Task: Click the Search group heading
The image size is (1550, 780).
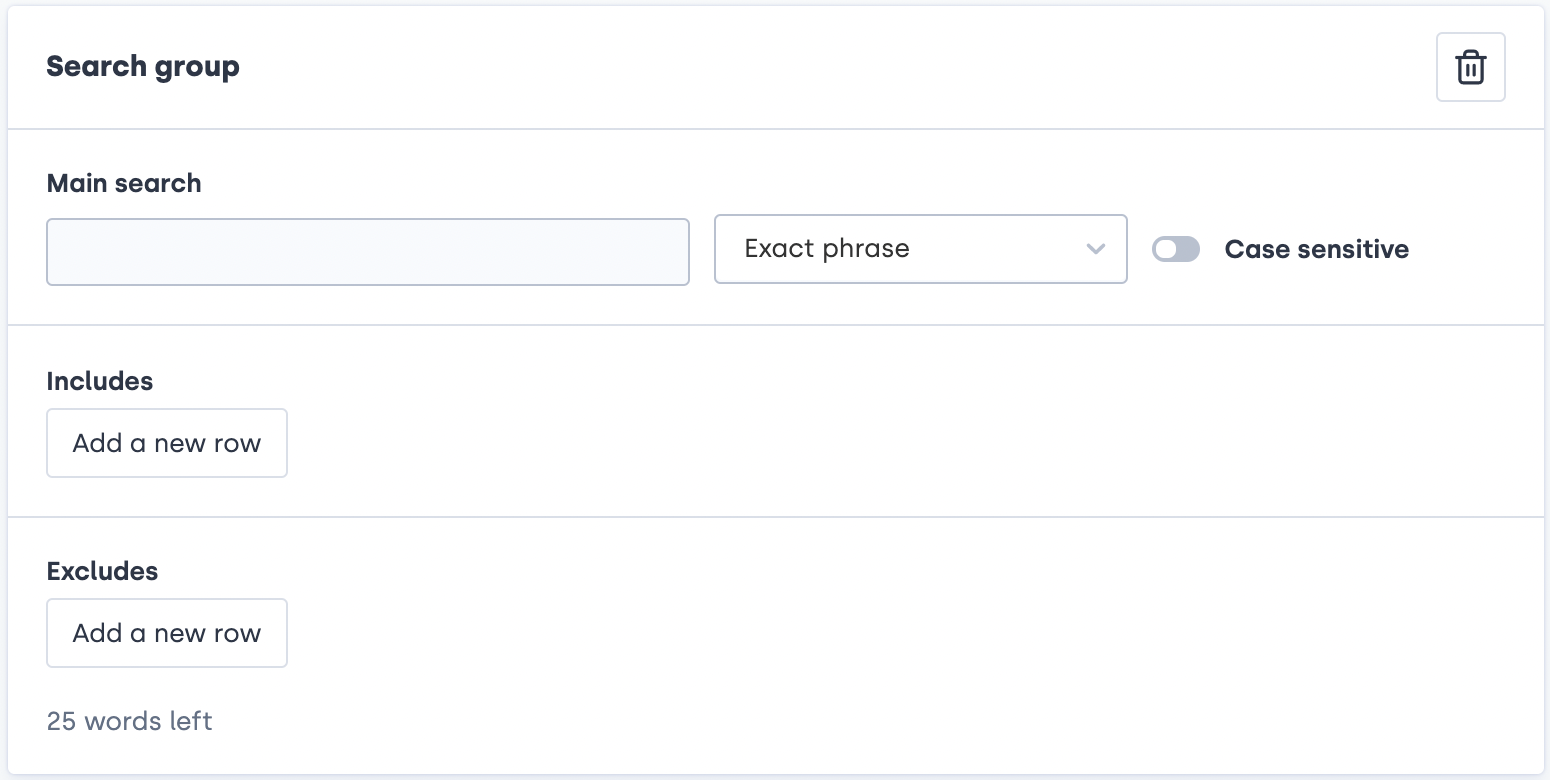Action: point(143,67)
